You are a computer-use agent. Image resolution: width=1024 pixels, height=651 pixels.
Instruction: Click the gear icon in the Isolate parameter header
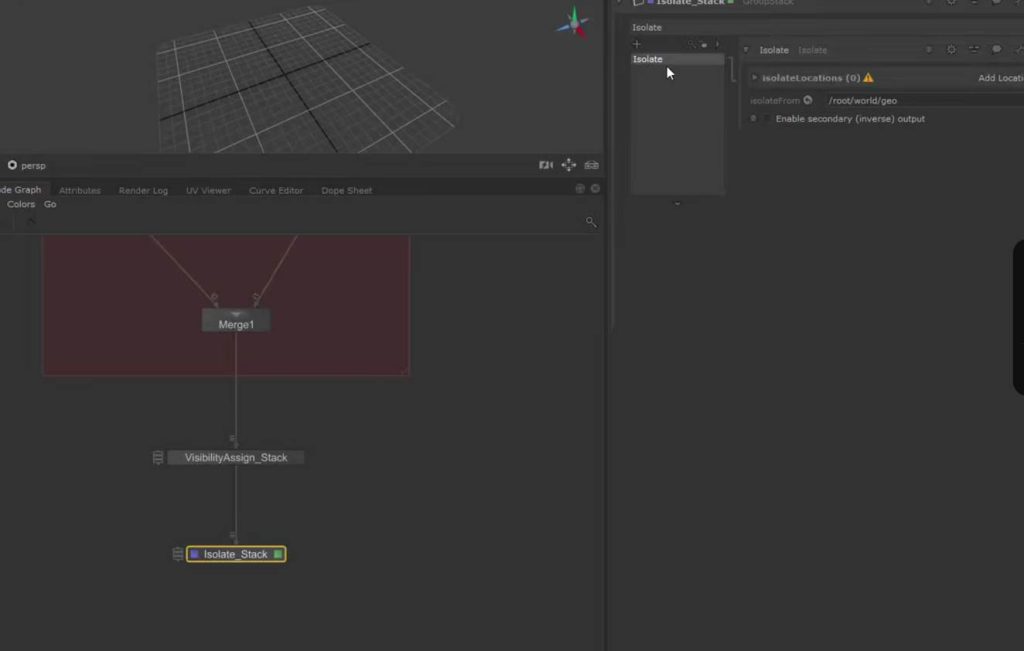tap(951, 50)
